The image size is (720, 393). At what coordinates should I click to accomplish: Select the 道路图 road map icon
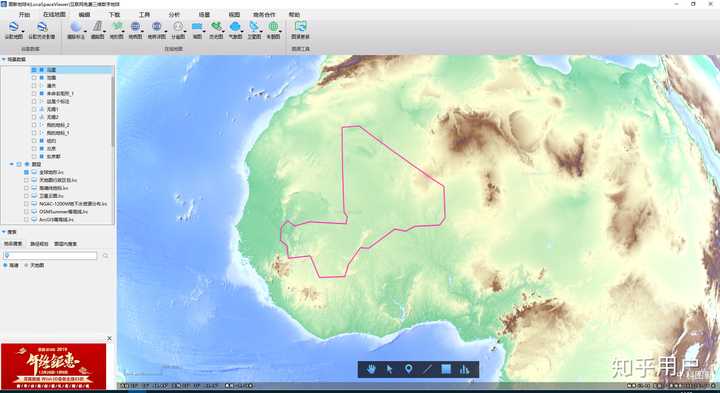[97, 27]
